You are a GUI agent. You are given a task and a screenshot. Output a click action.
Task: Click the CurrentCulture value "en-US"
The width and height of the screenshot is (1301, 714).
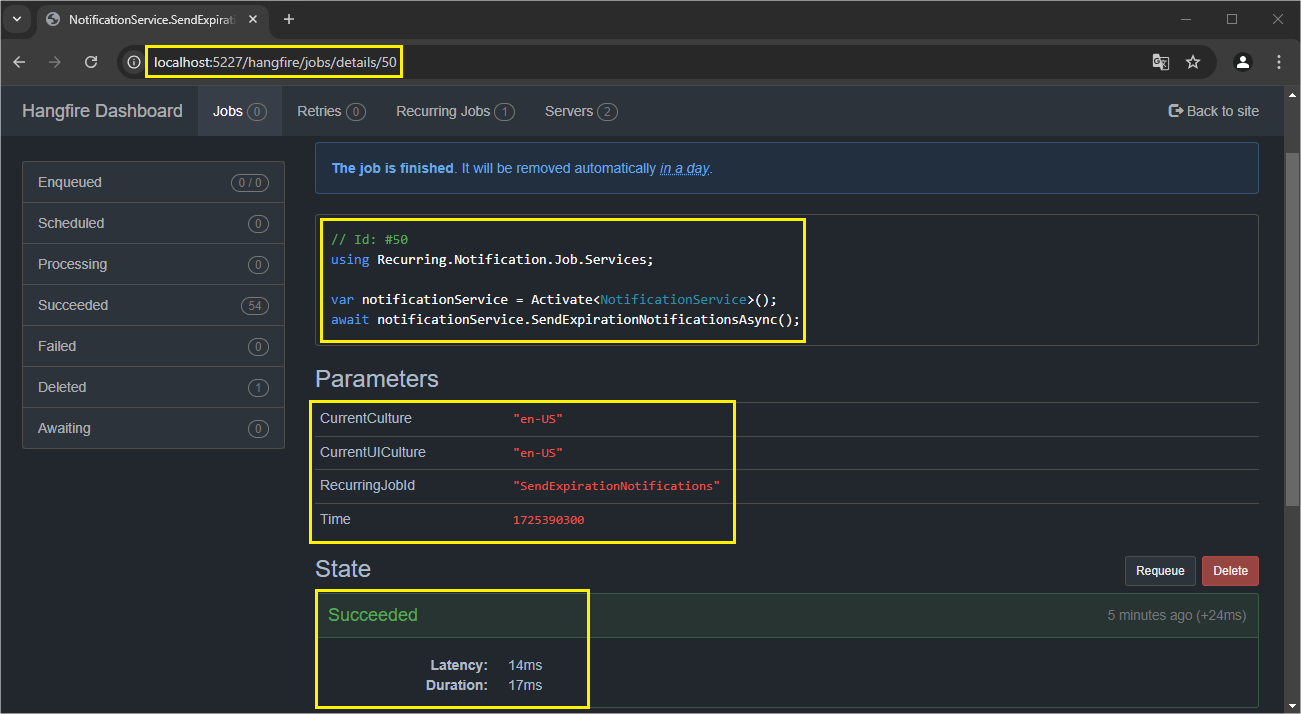538,419
